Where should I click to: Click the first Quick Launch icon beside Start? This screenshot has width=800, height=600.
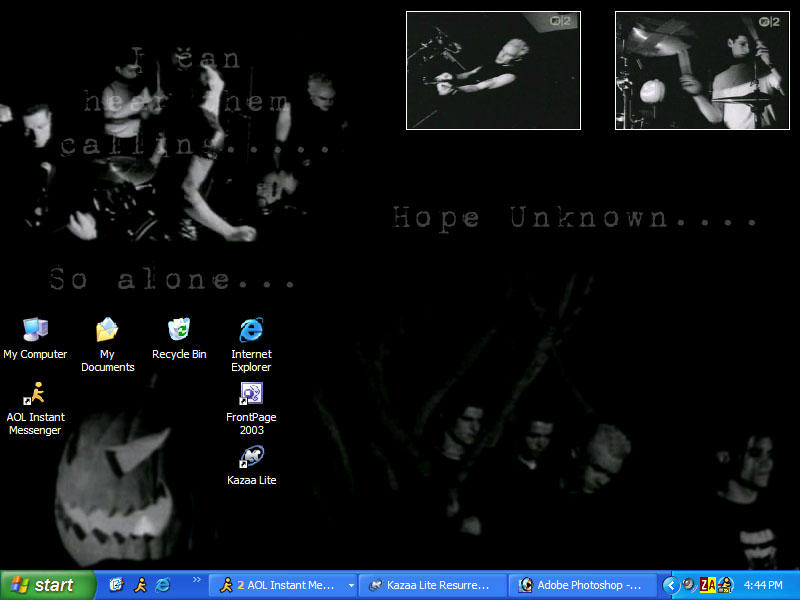(116, 585)
